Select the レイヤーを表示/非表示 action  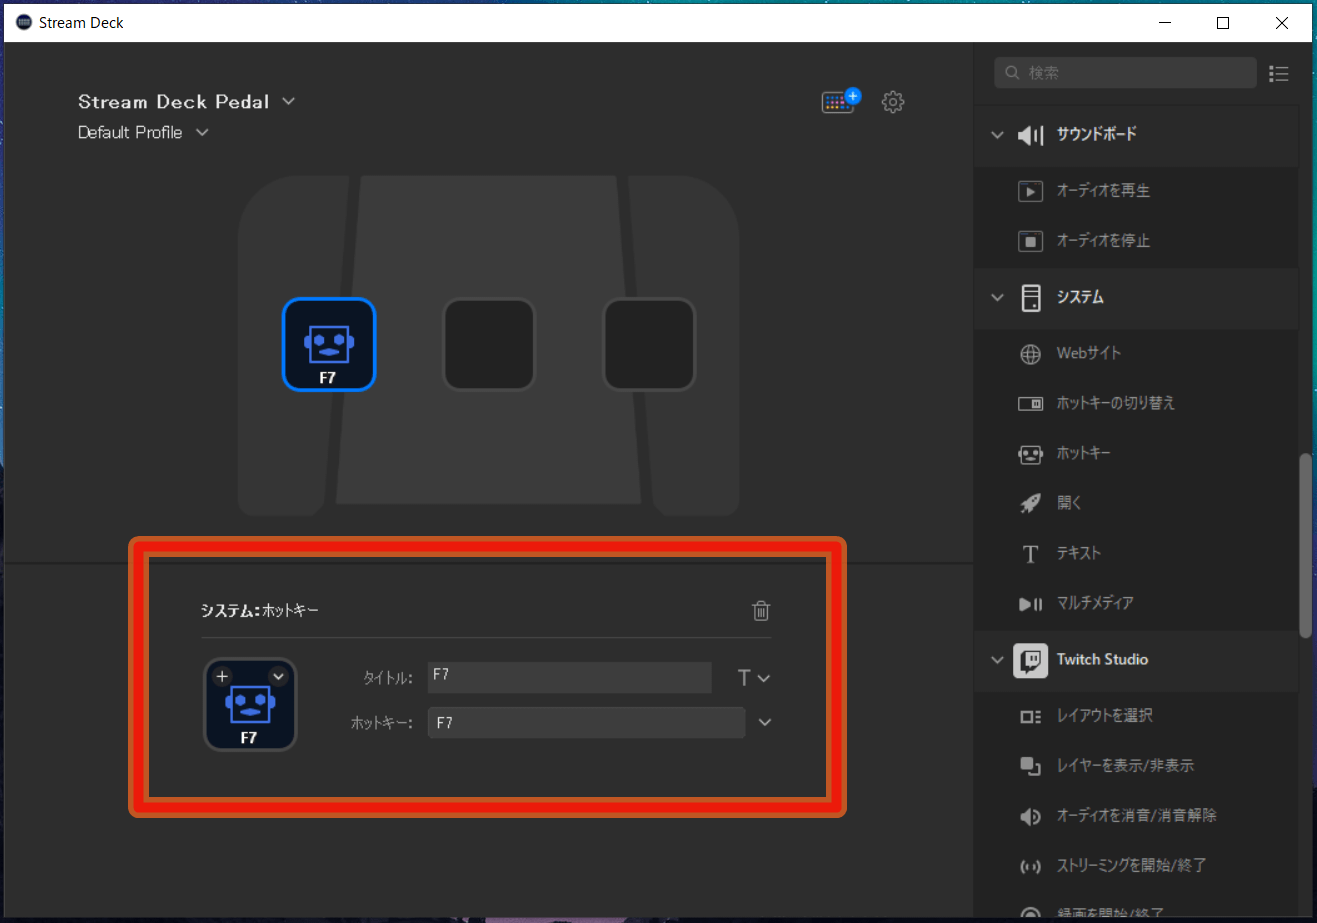[x=1136, y=765]
